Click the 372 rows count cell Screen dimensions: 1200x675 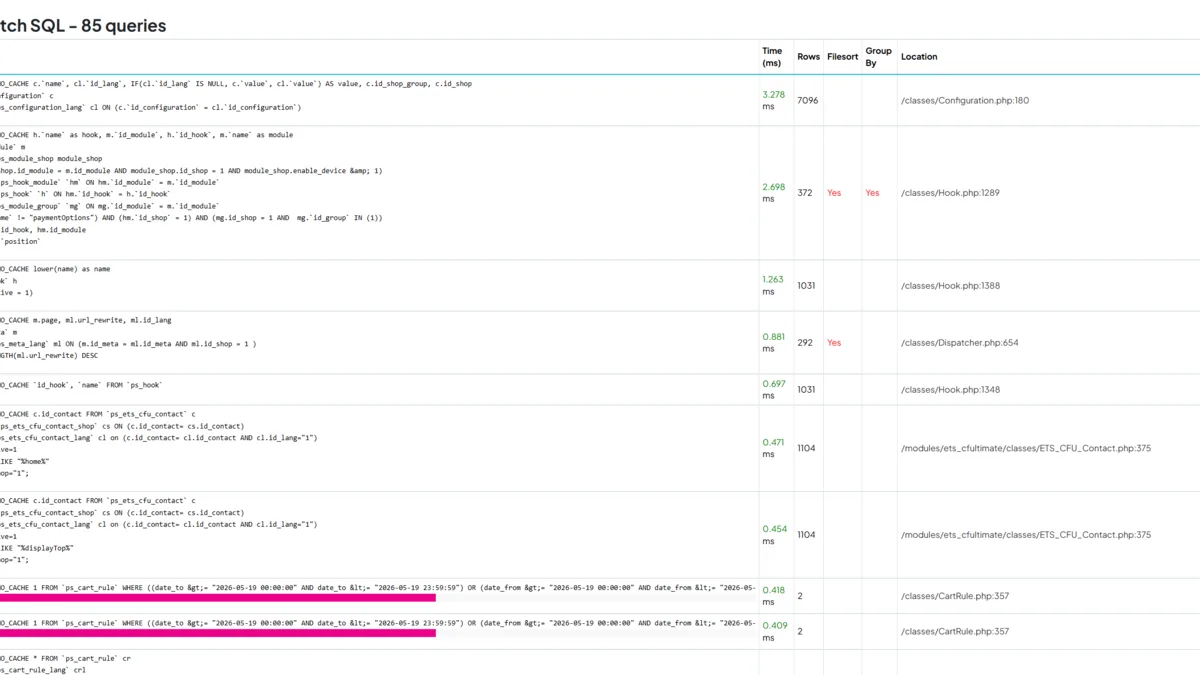(x=805, y=193)
